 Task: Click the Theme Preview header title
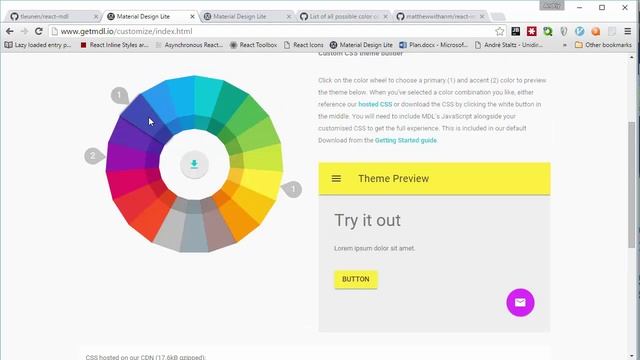coord(393,178)
